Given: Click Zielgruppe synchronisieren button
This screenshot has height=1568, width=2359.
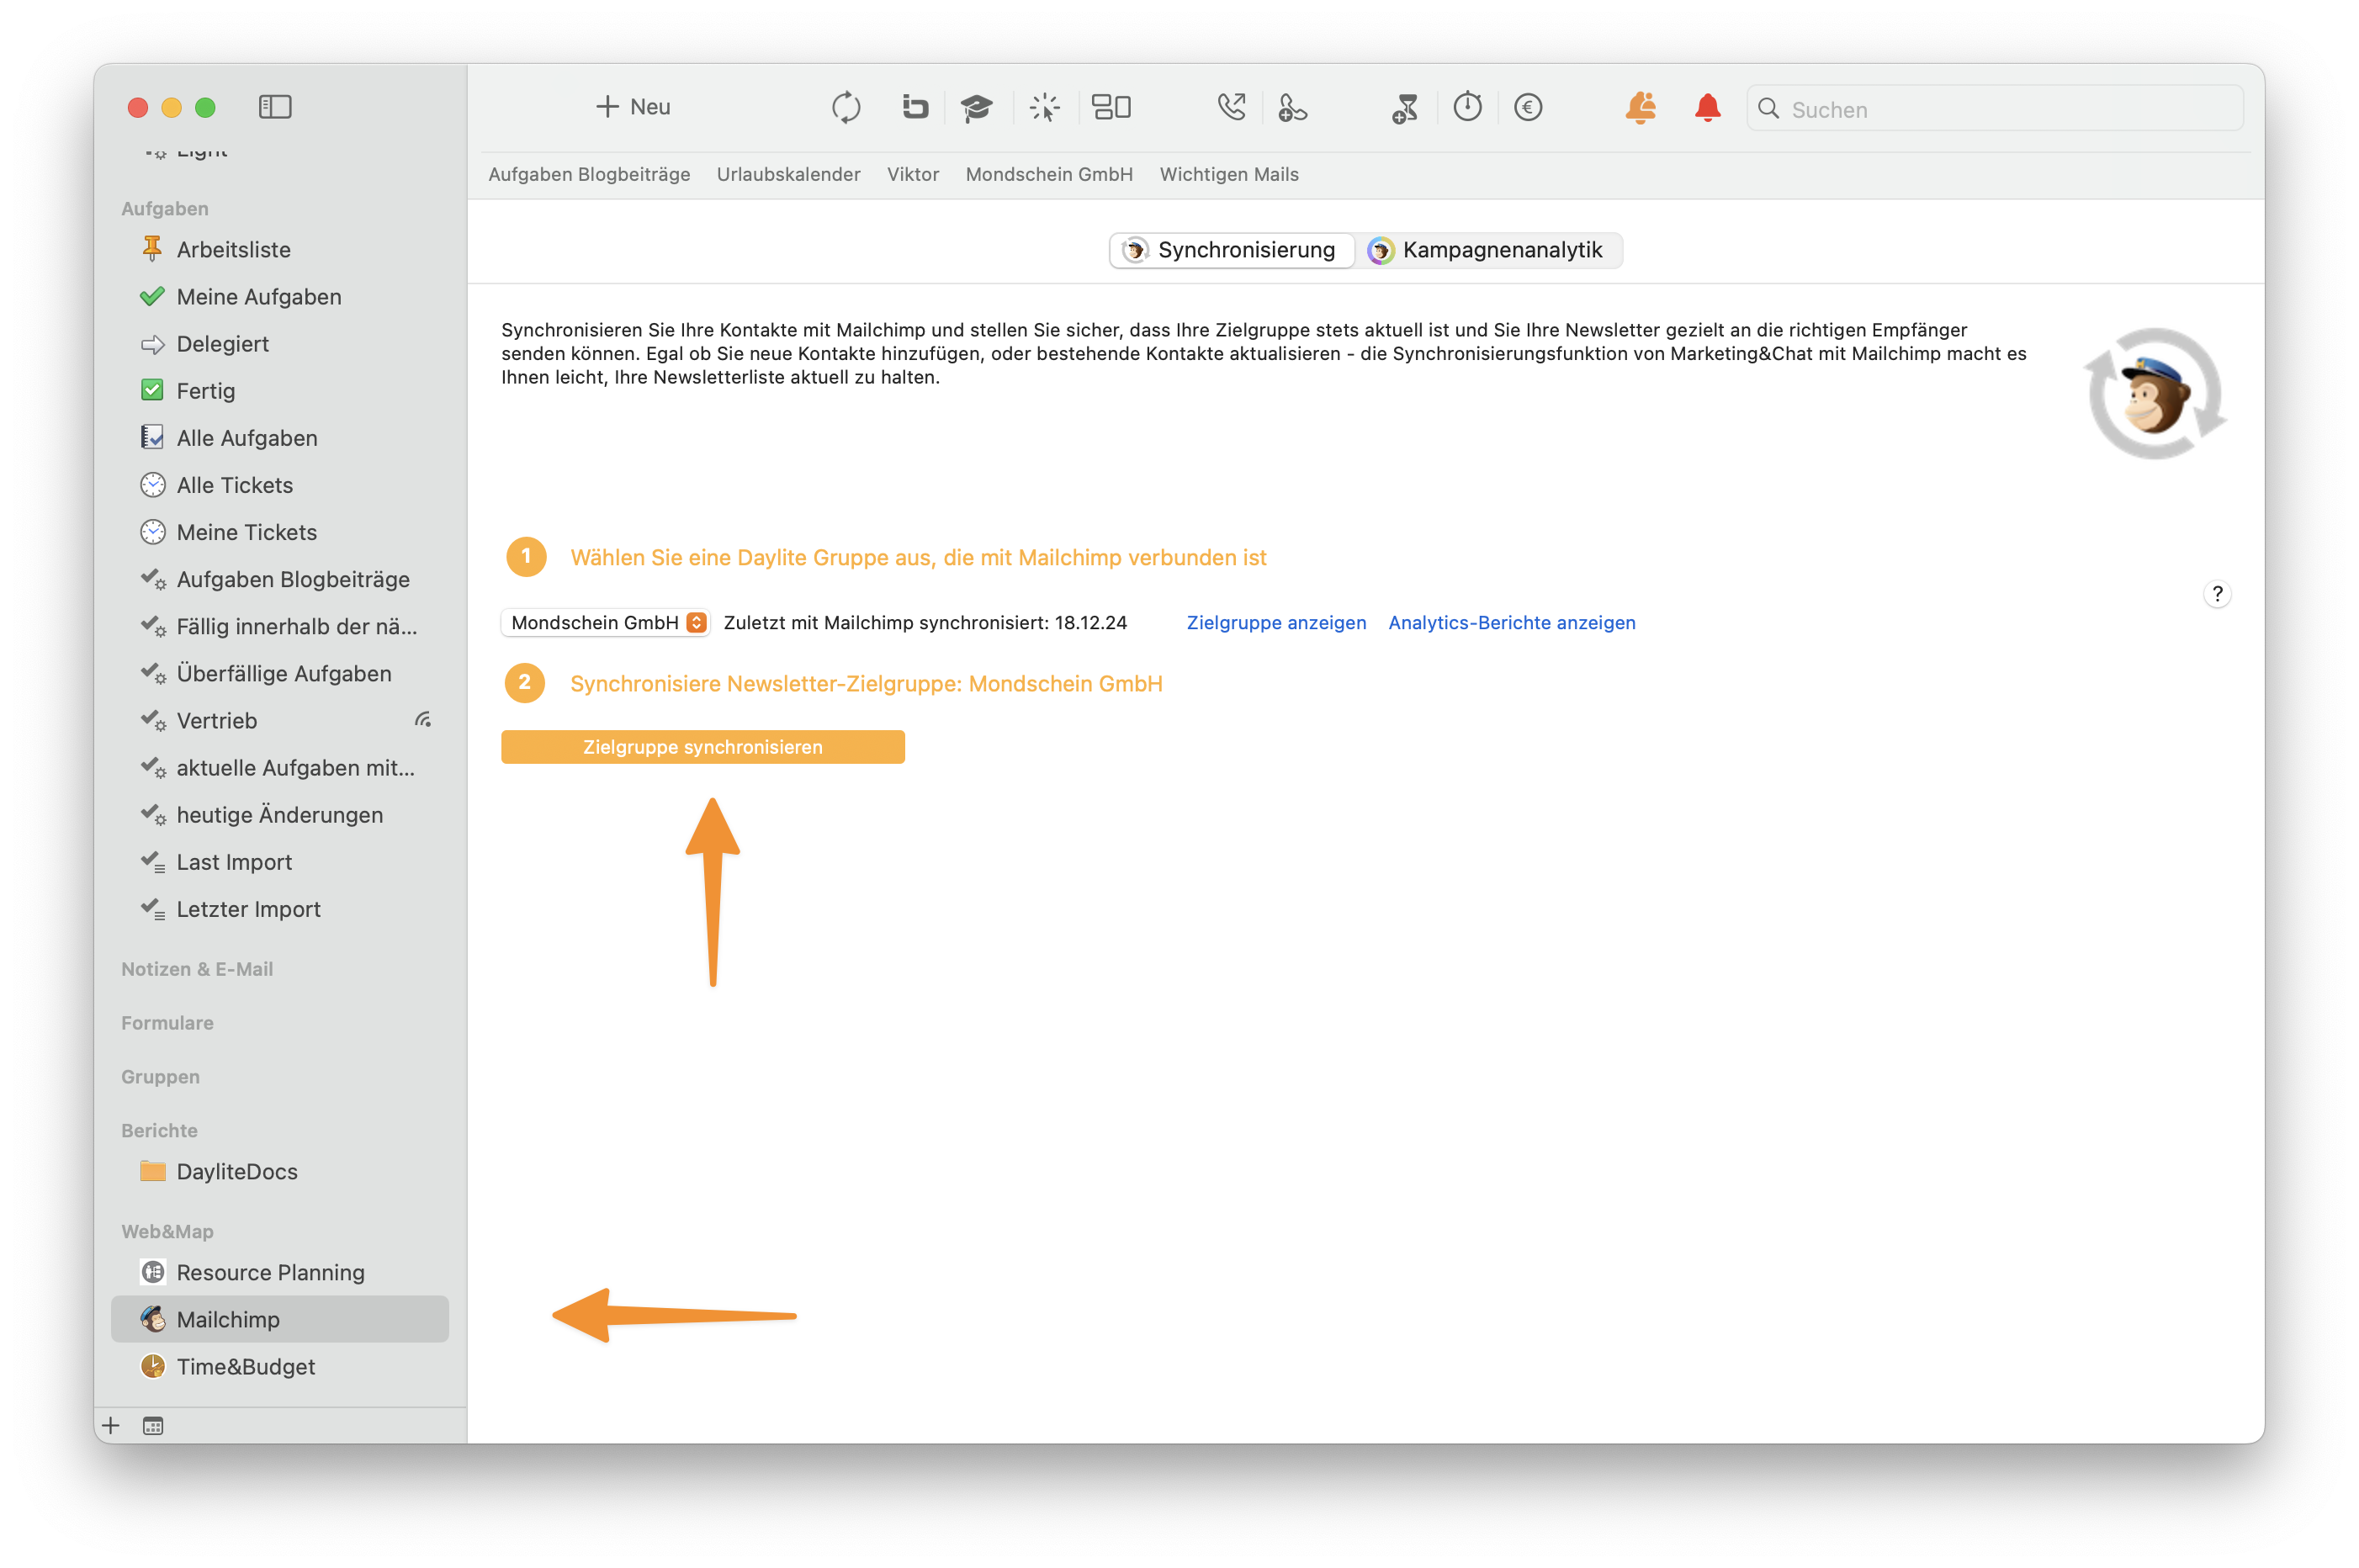Looking at the screenshot, I should click(x=703, y=747).
